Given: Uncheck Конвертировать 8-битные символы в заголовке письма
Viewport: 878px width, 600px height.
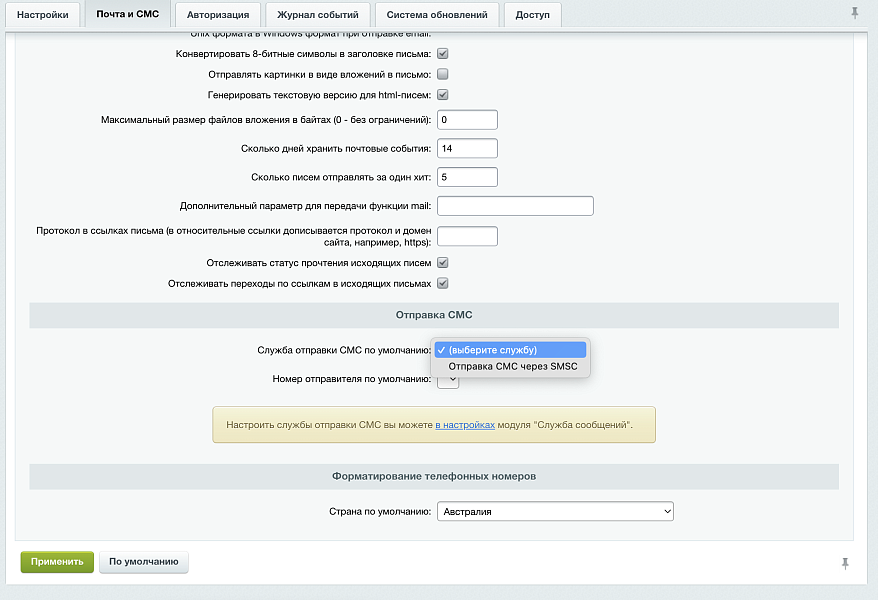Looking at the screenshot, I should click(442, 54).
